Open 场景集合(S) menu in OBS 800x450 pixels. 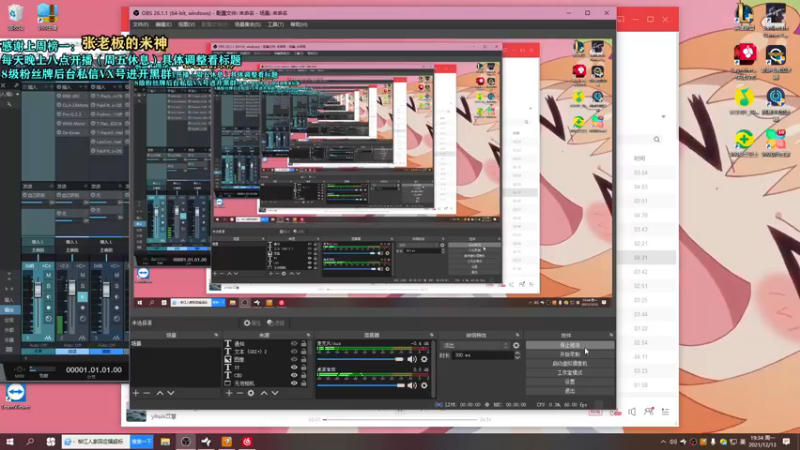pos(247,24)
